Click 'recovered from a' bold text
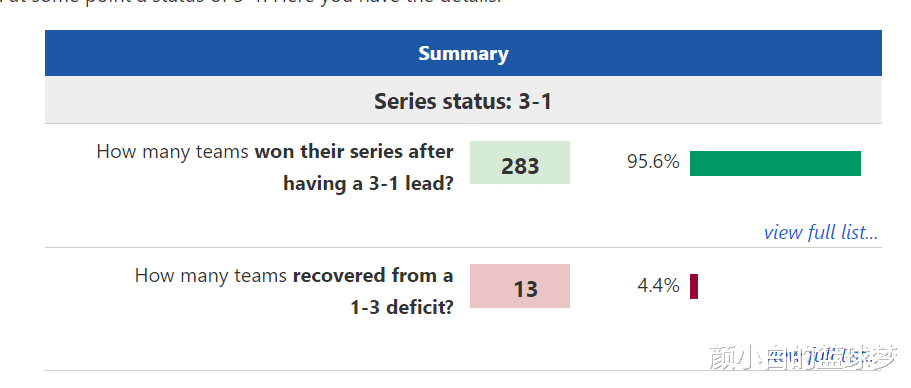Screen dimensions: 911x388 click(x=373, y=275)
